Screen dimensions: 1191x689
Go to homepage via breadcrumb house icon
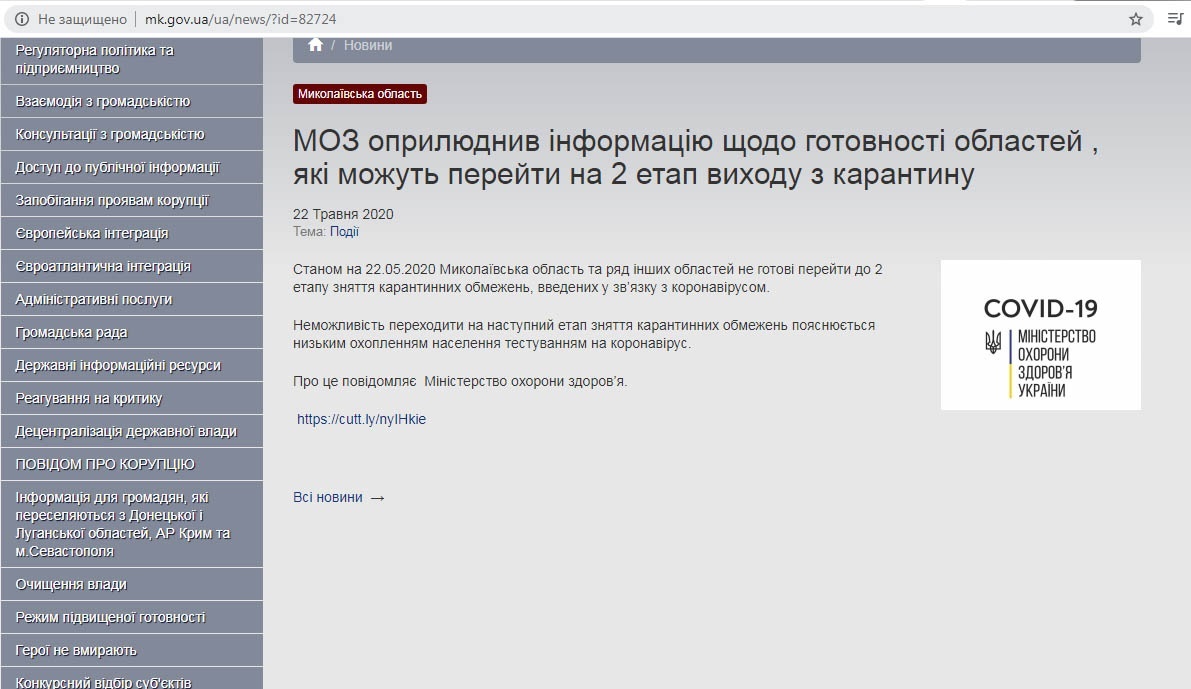[315, 45]
